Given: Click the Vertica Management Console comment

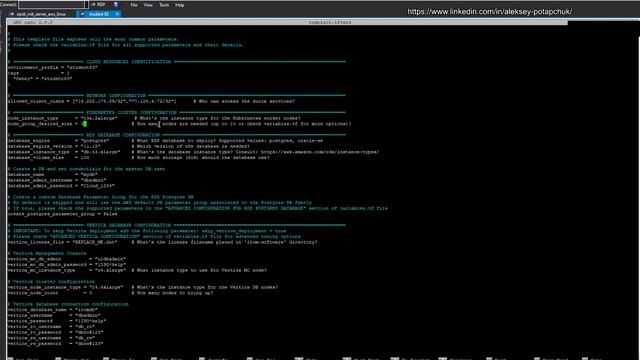Looking at the screenshot, I should pos(47,253).
